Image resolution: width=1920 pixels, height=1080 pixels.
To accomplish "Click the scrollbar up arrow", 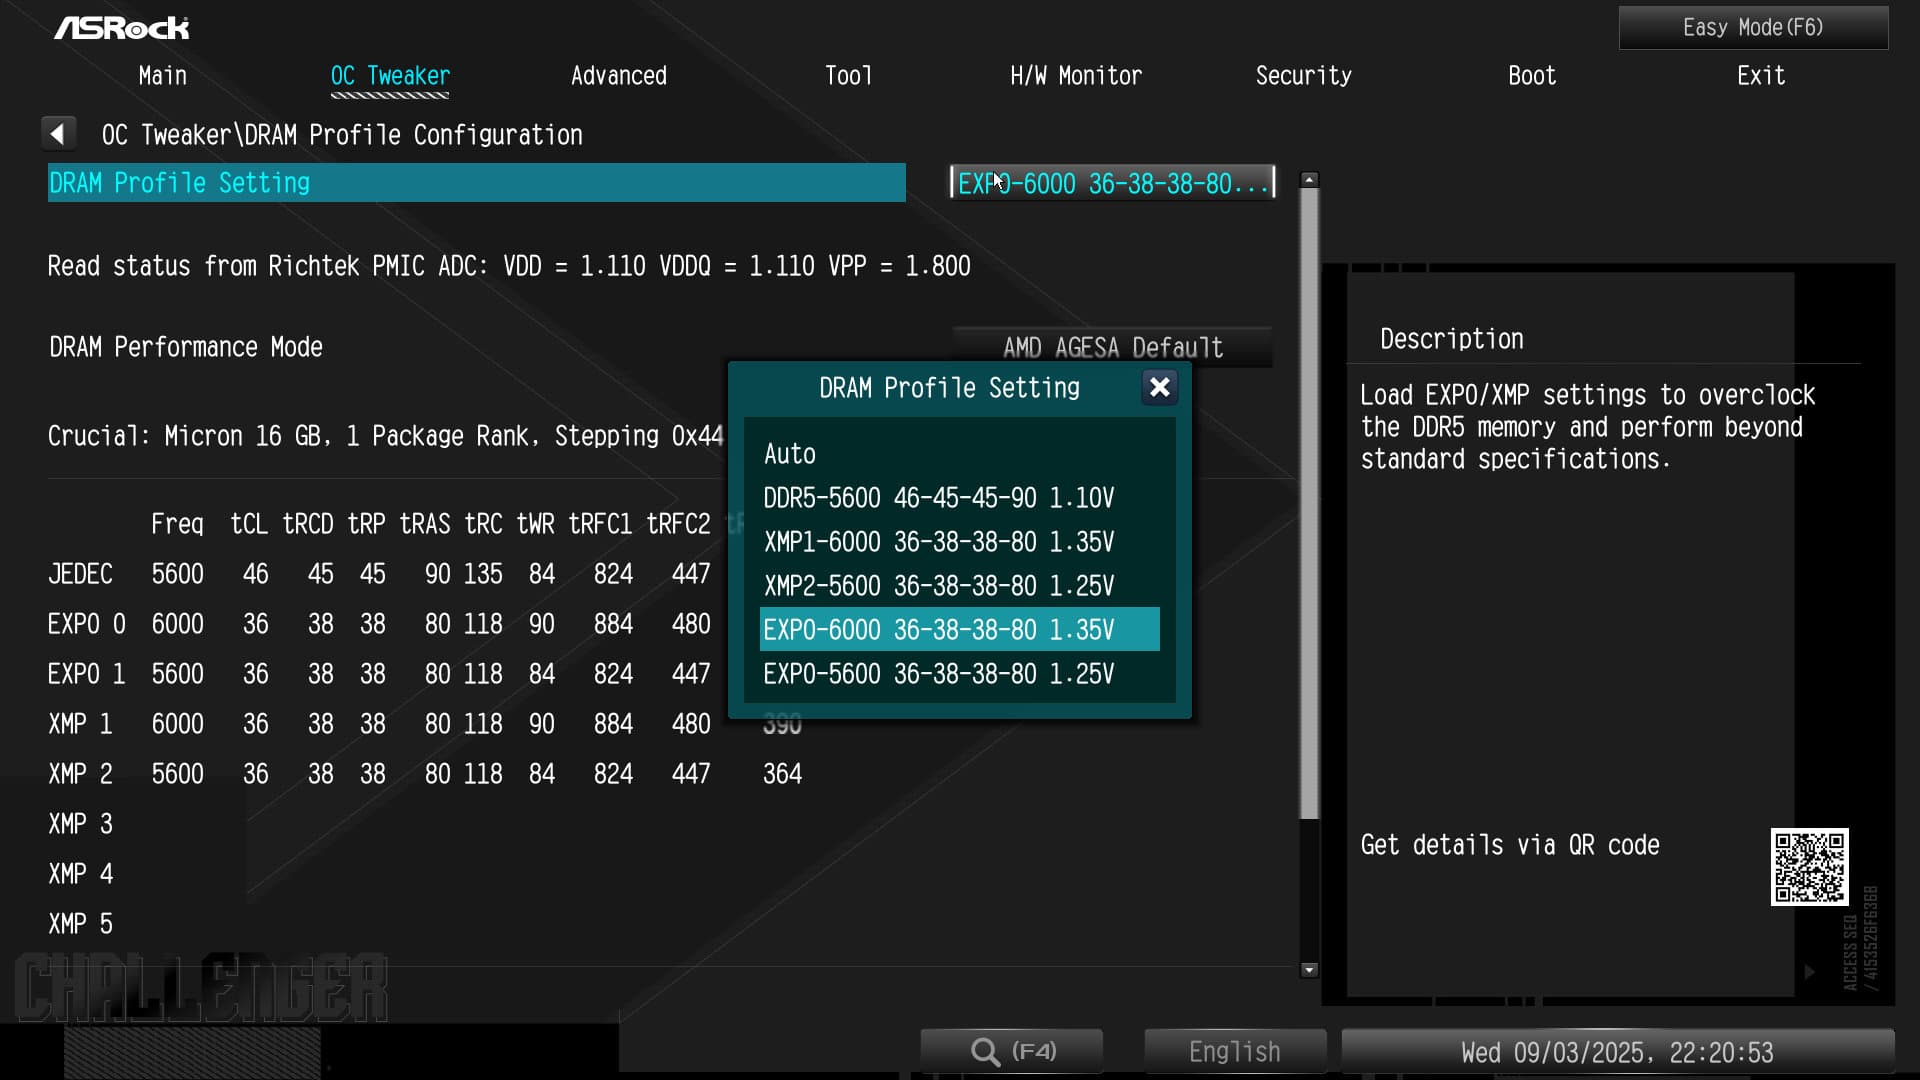I will (1309, 180).
